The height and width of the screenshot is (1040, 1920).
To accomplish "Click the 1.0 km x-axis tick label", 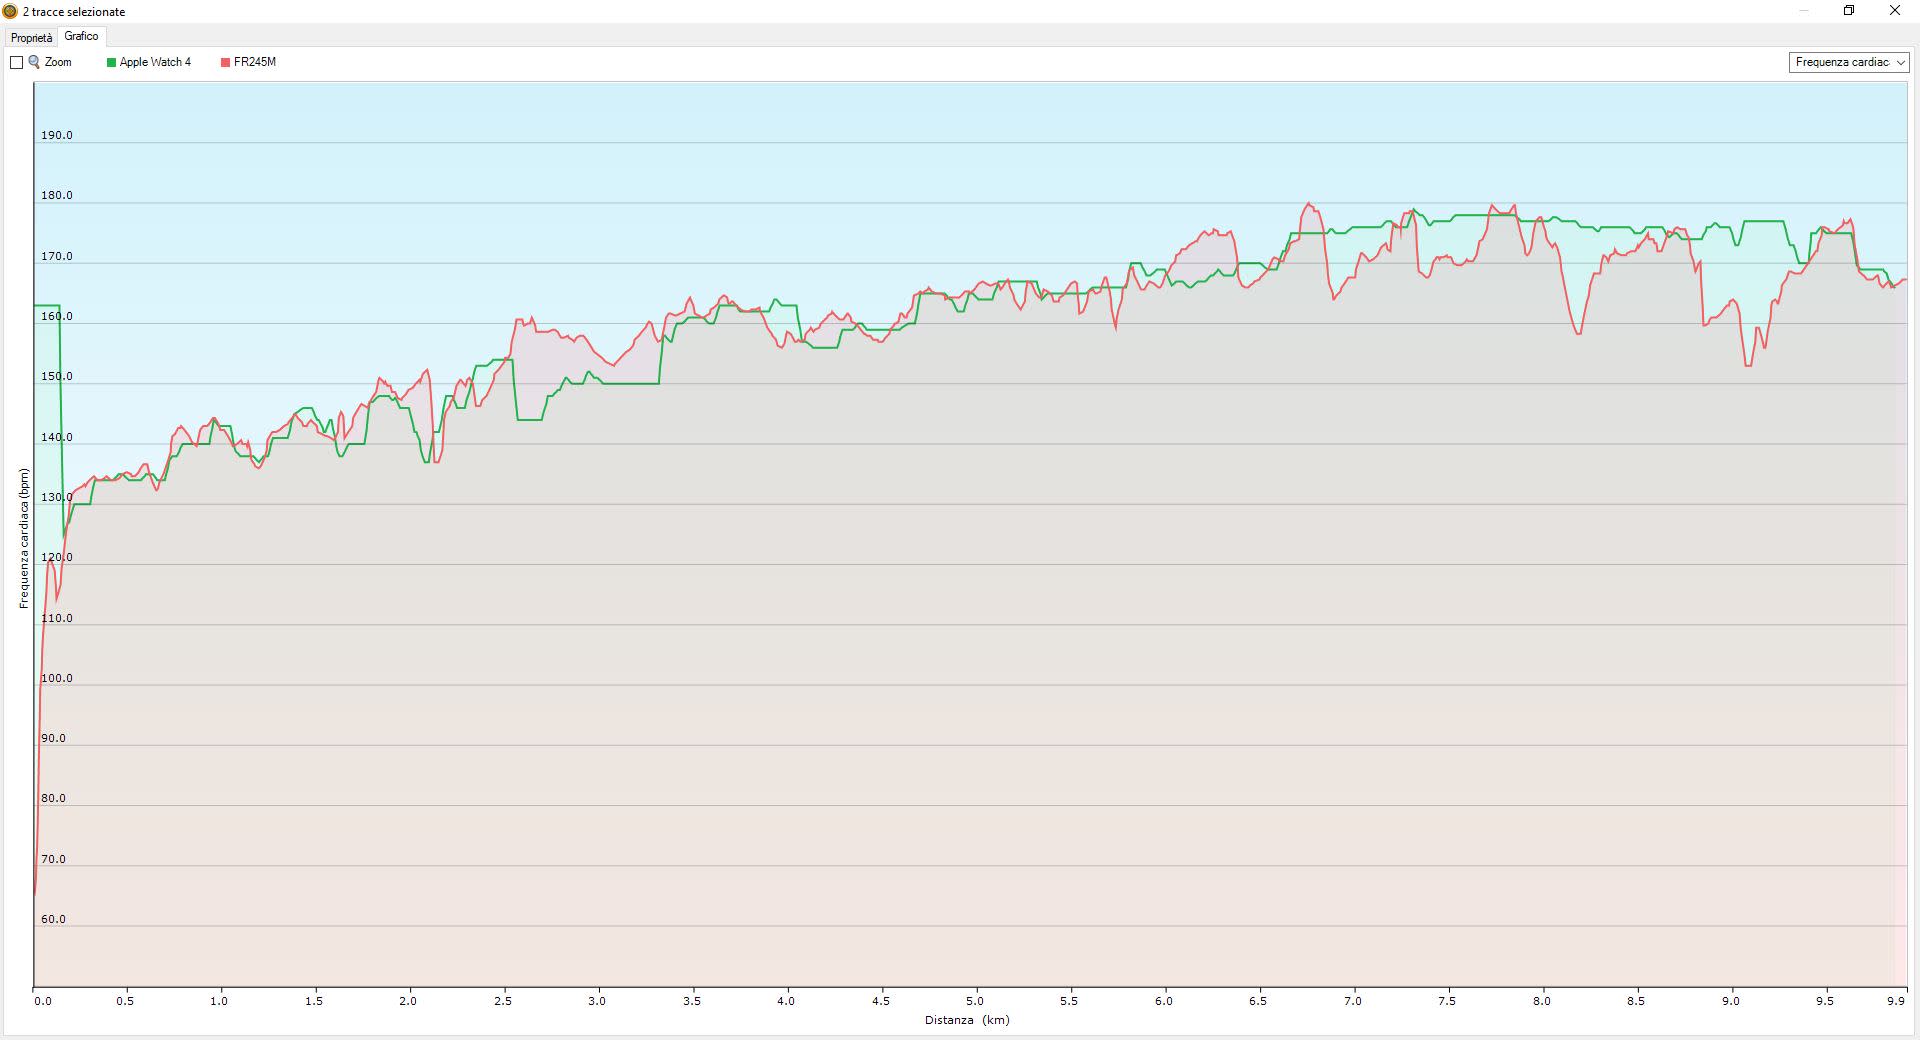I will click(219, 1000).
